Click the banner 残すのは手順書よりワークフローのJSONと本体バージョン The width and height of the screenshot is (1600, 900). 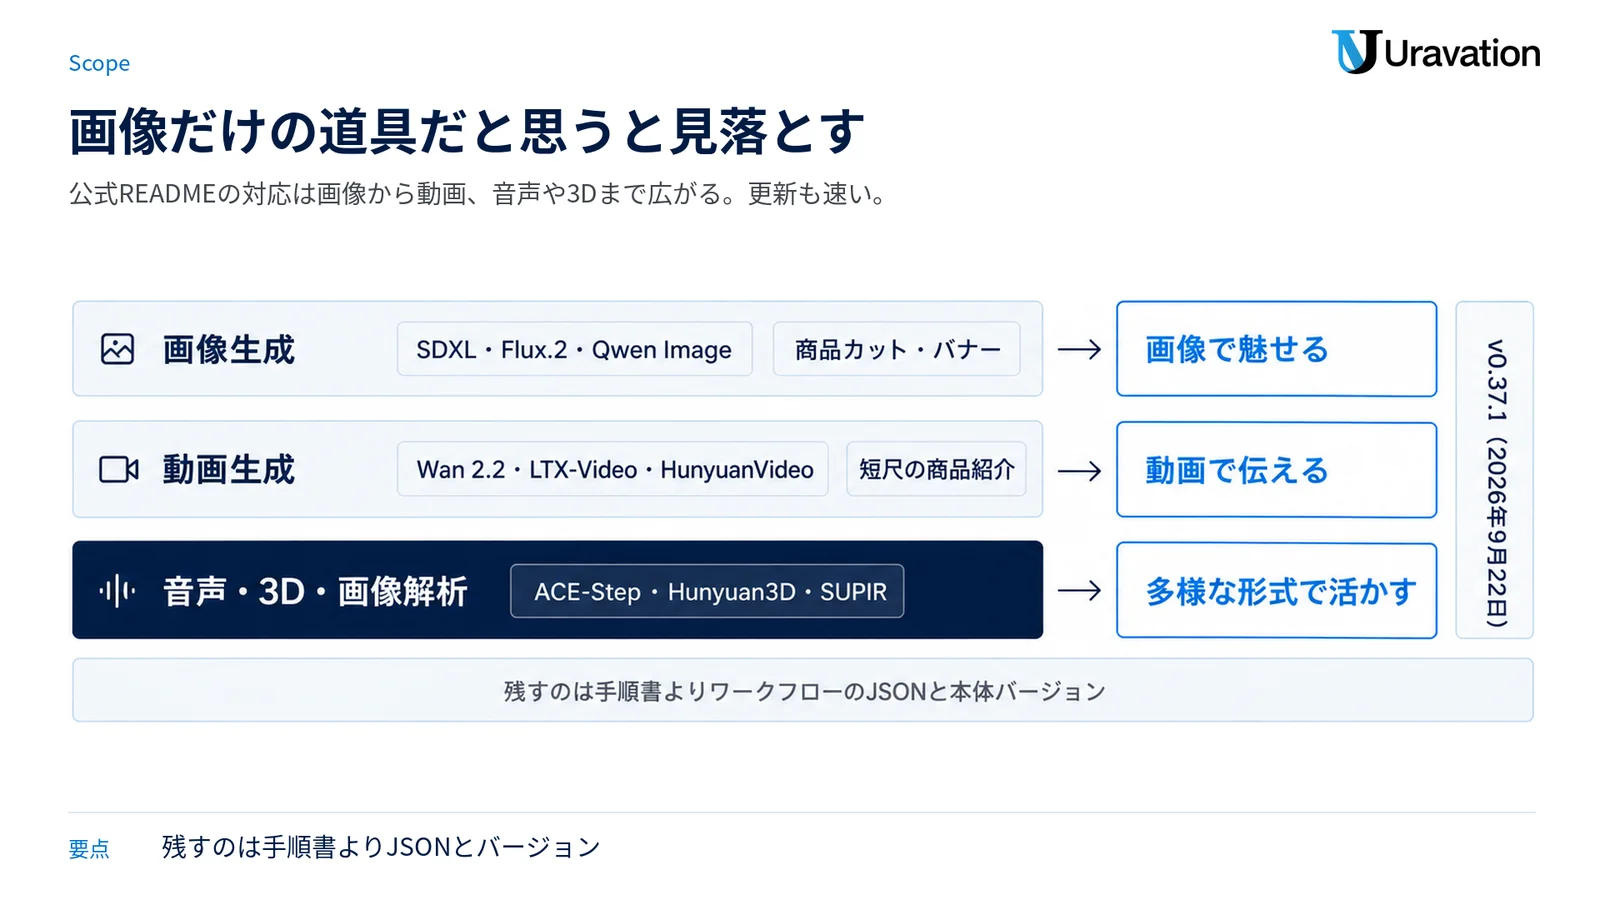coord(803,690)
